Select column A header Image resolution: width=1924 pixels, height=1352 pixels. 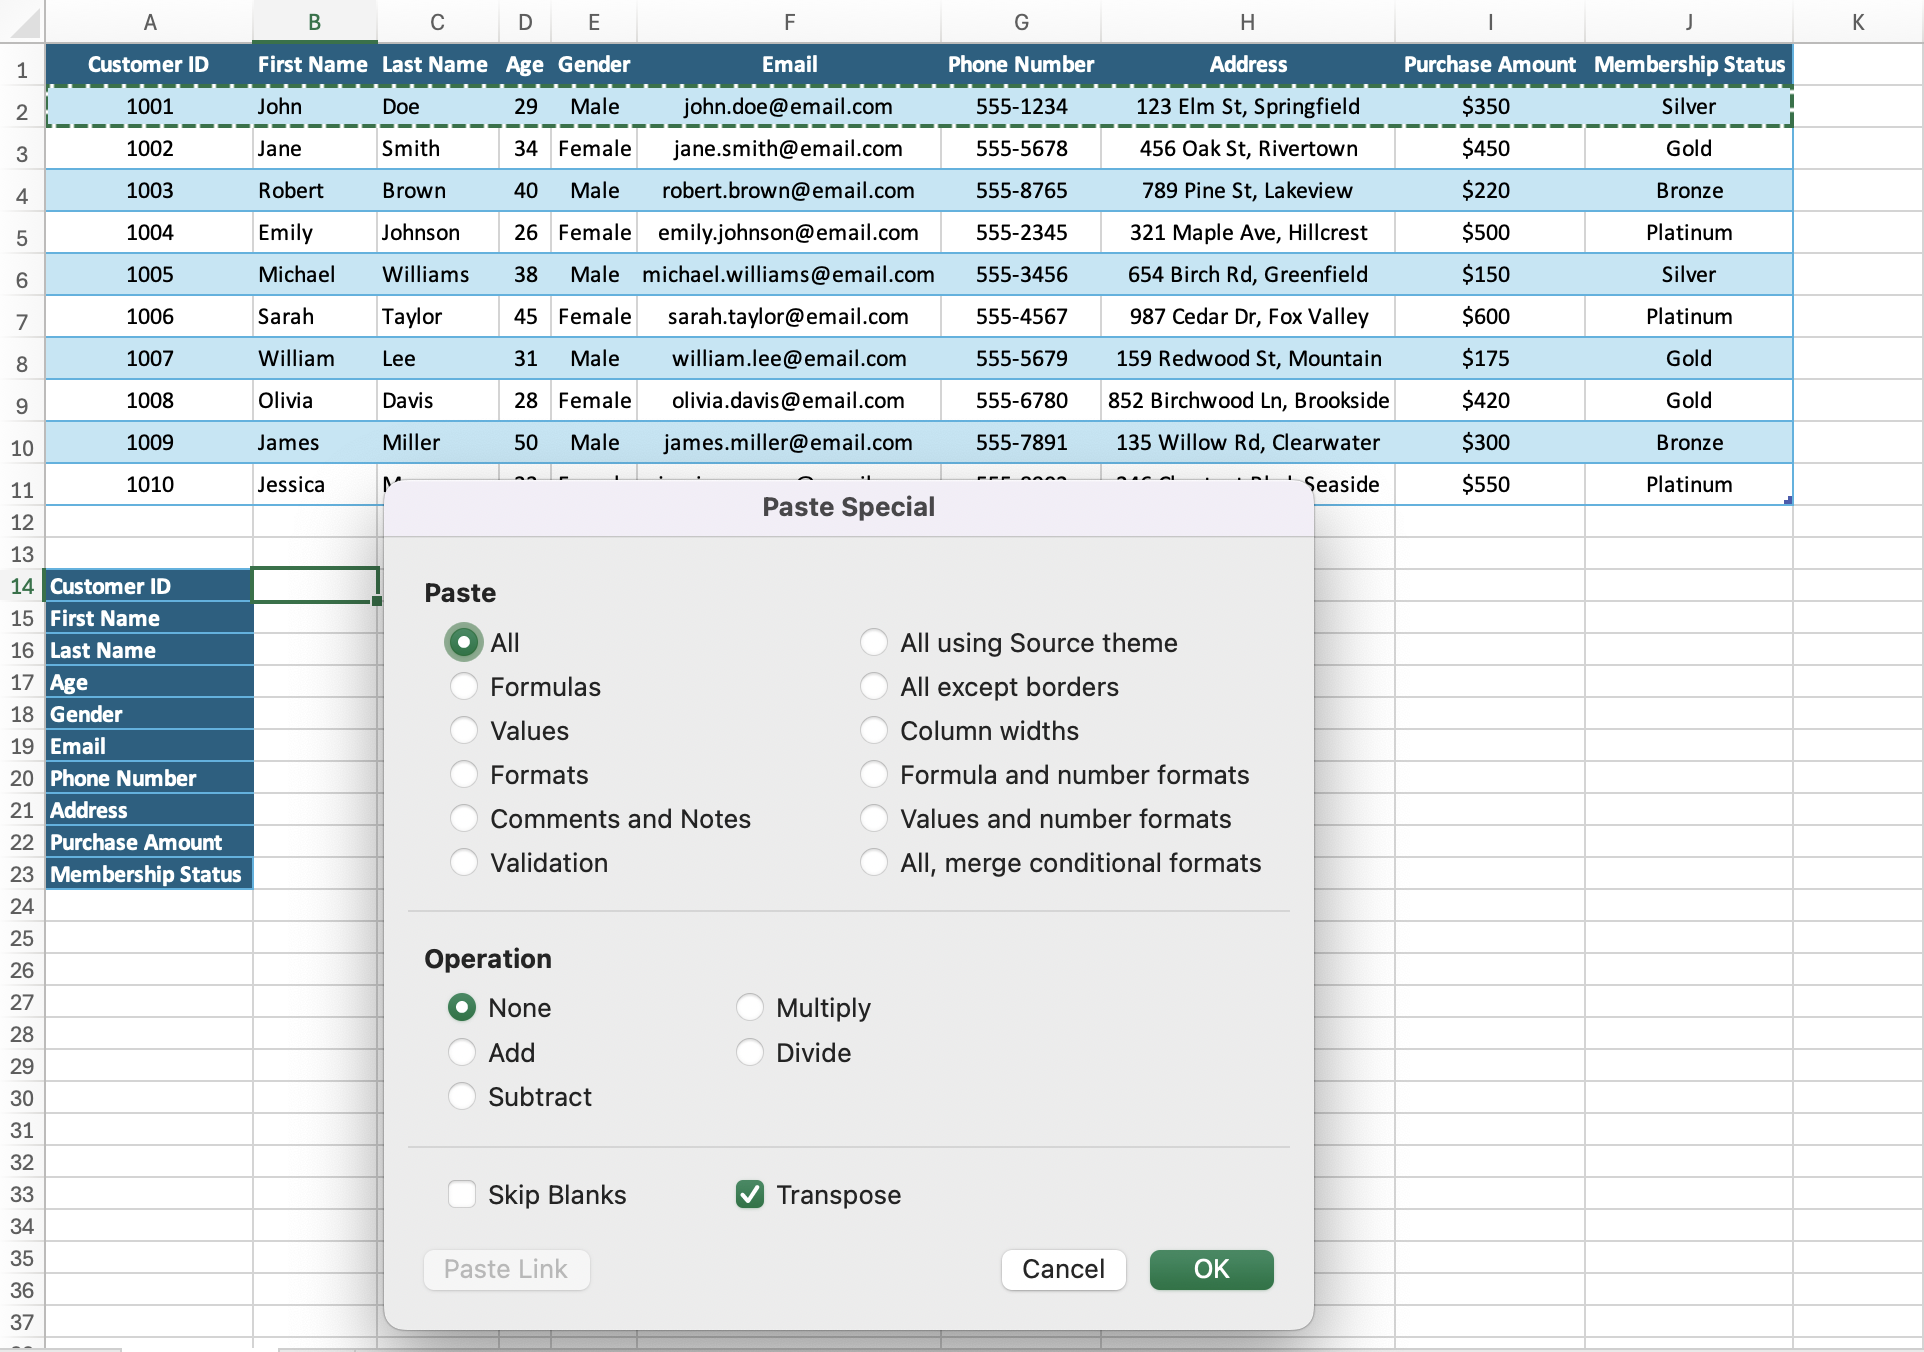pos(149,22)
